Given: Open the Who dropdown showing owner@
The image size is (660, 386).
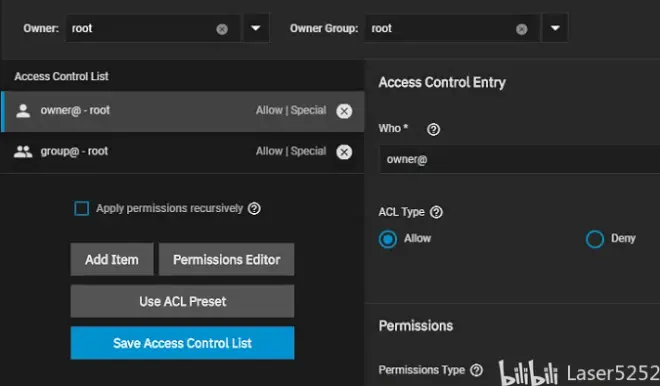Looking at the screenshot, I should click(519, 160).
